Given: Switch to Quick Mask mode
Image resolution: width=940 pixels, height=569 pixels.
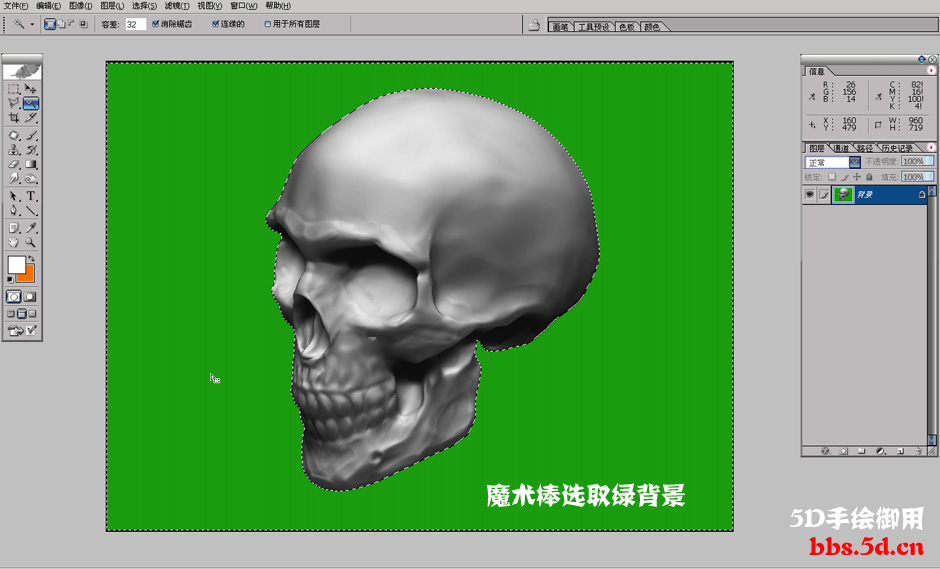Looking at the screenshot, I should pos(31,297).
